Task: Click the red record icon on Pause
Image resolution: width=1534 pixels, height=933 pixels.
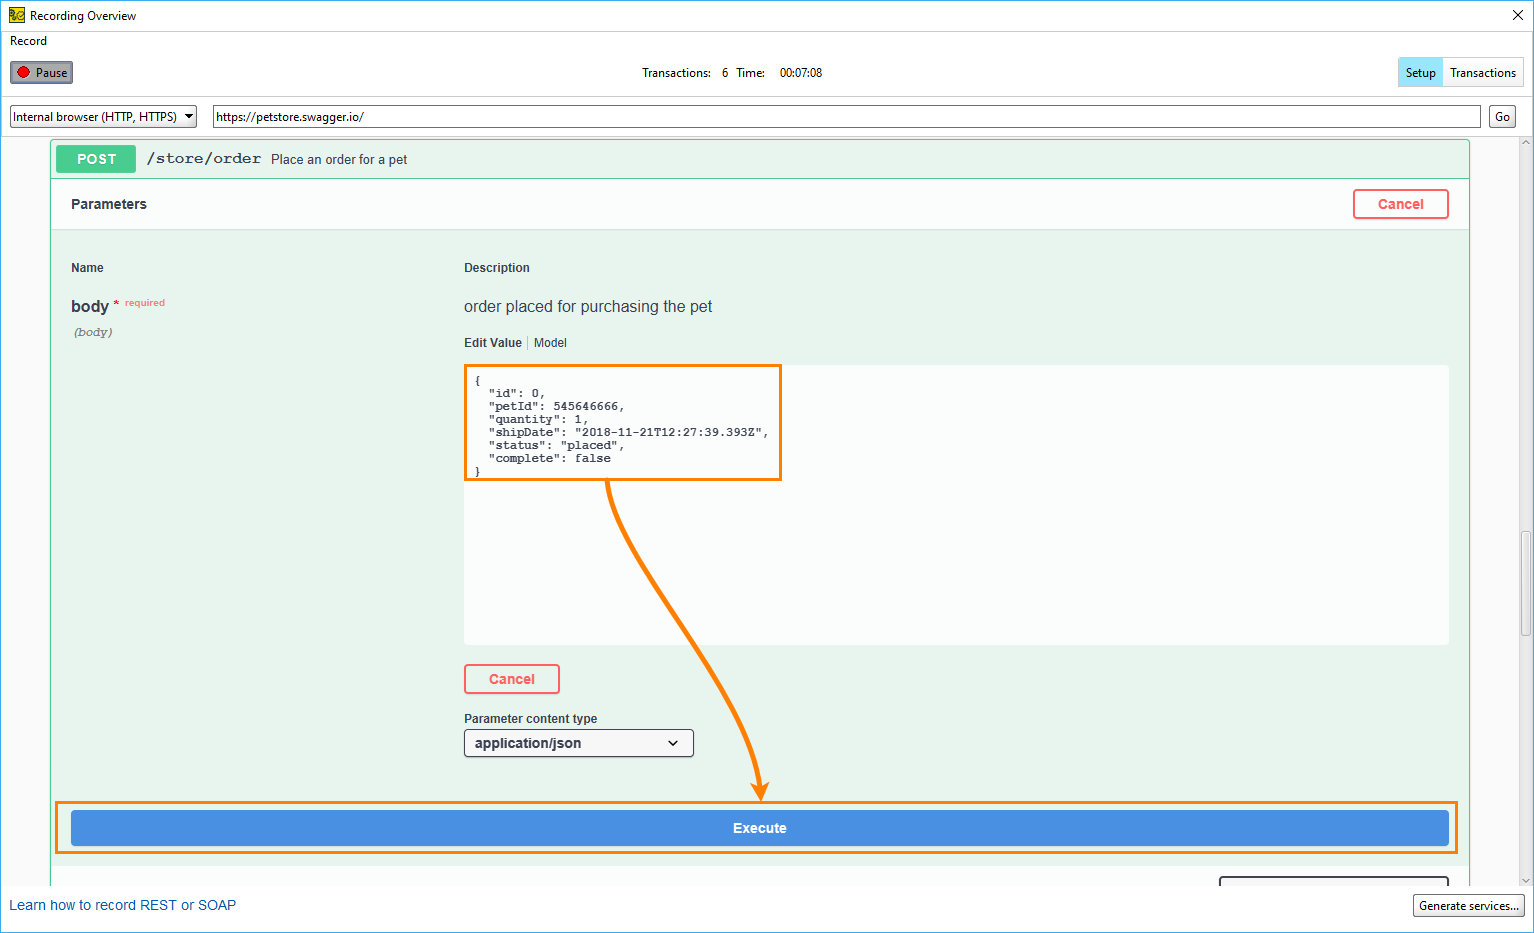Action: [23, 72]
